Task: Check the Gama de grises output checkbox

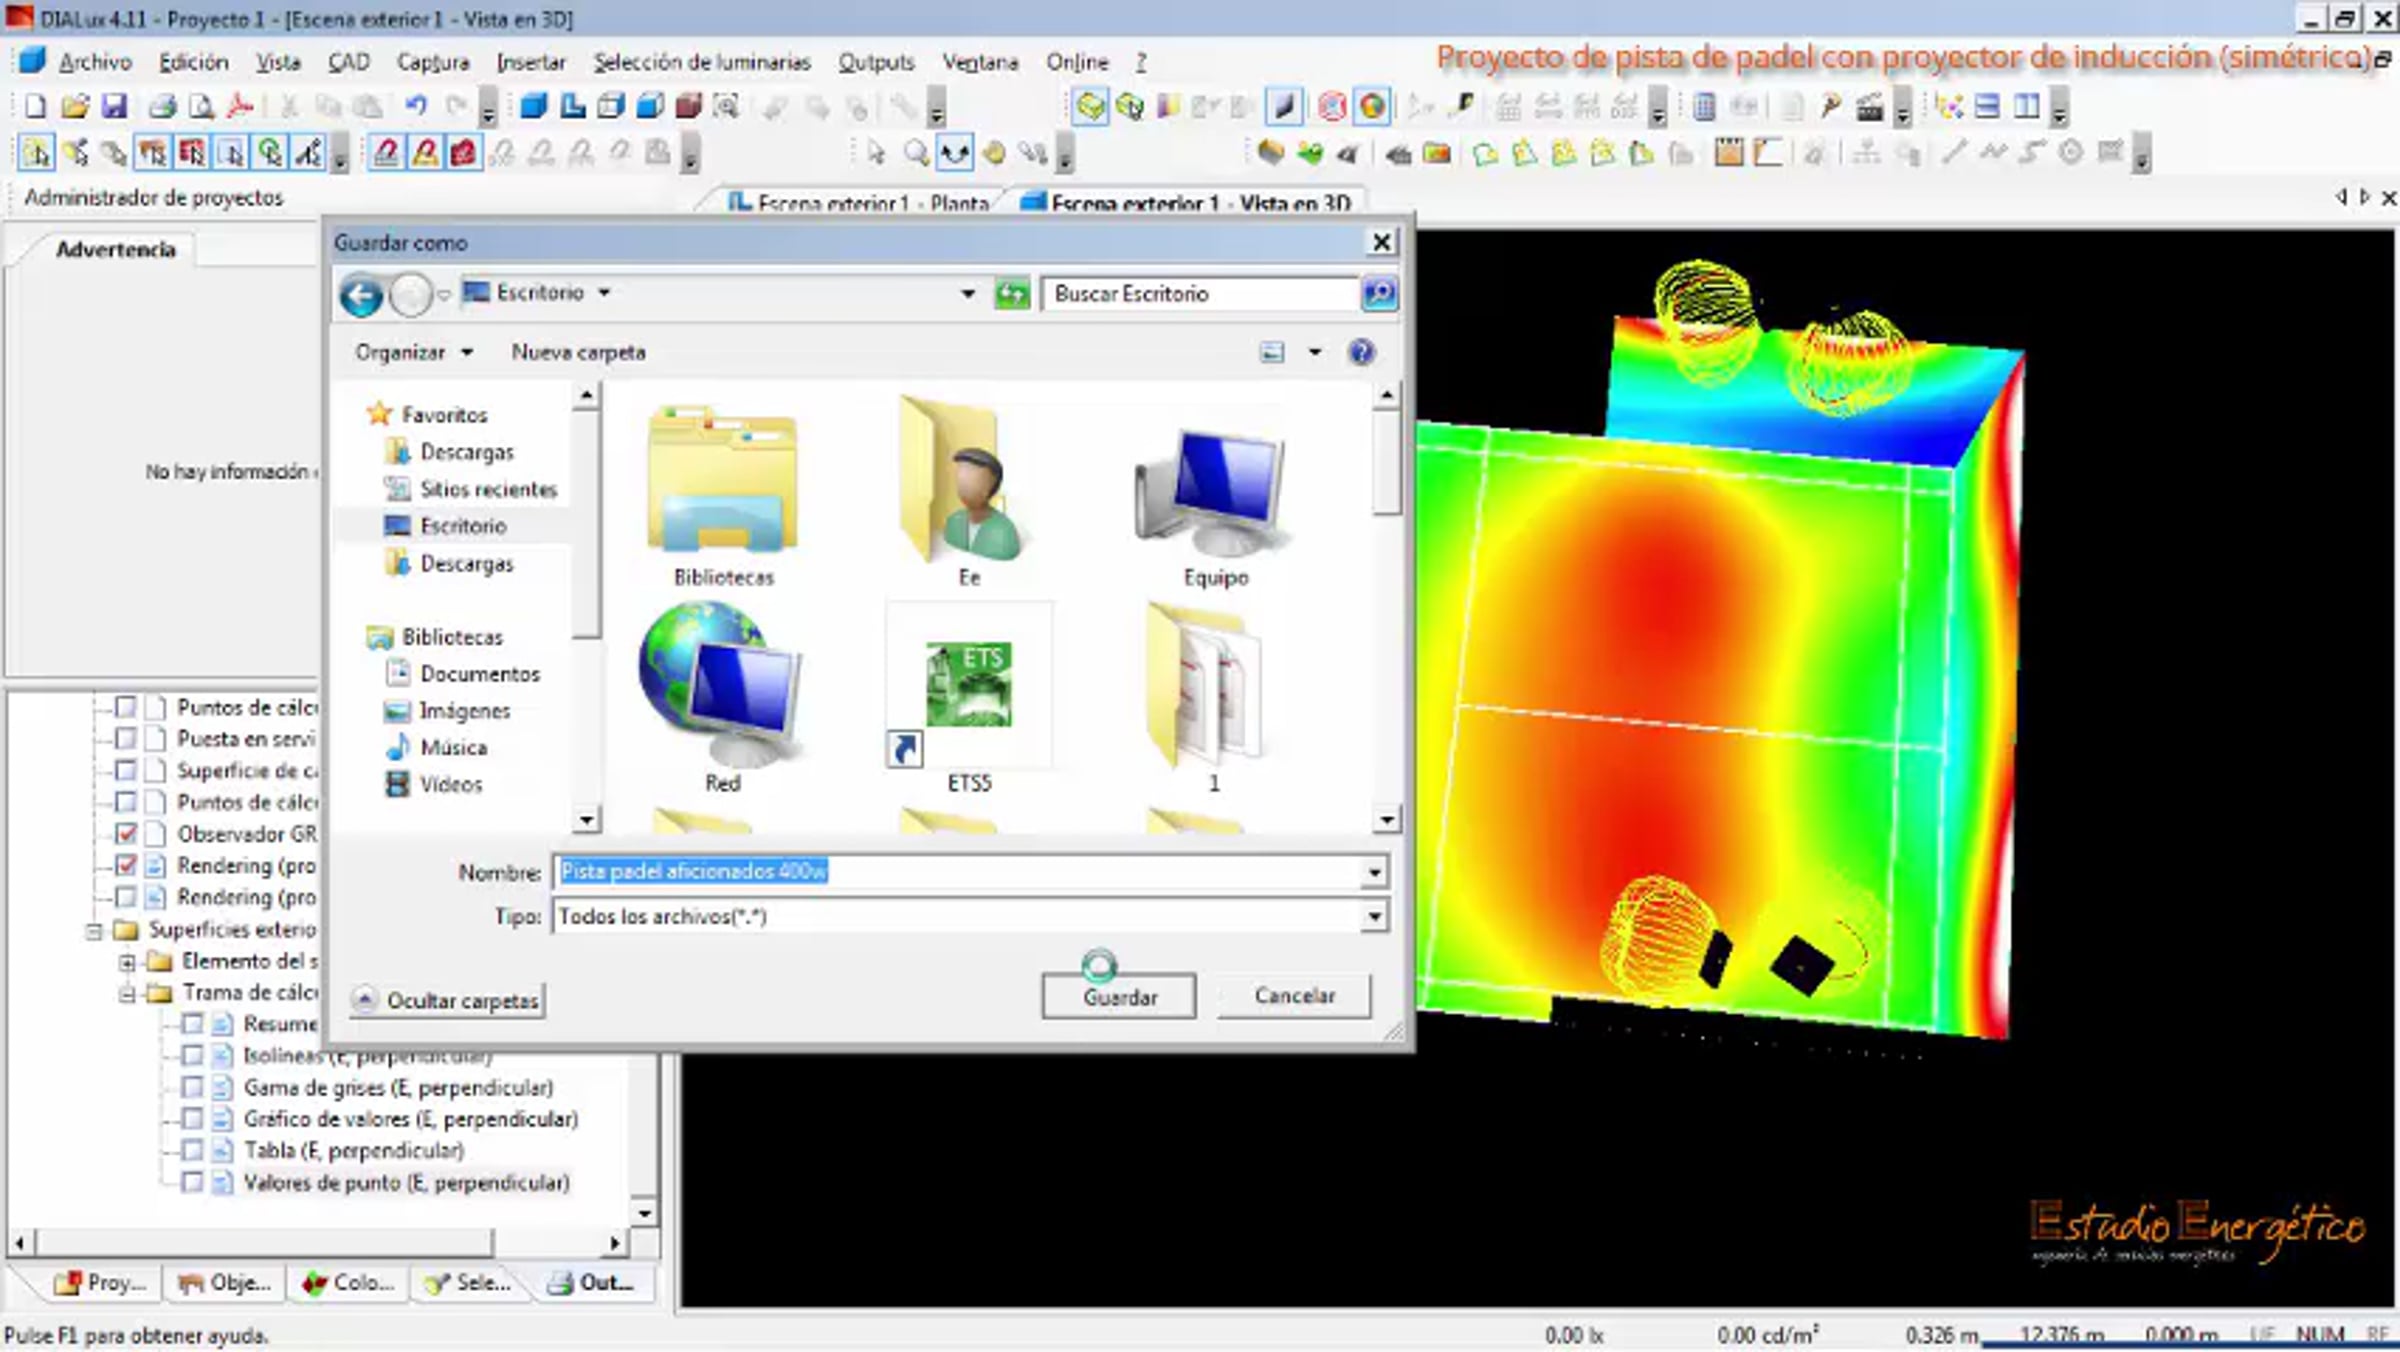Action: pyautogui.click(x=192, y=1088)
